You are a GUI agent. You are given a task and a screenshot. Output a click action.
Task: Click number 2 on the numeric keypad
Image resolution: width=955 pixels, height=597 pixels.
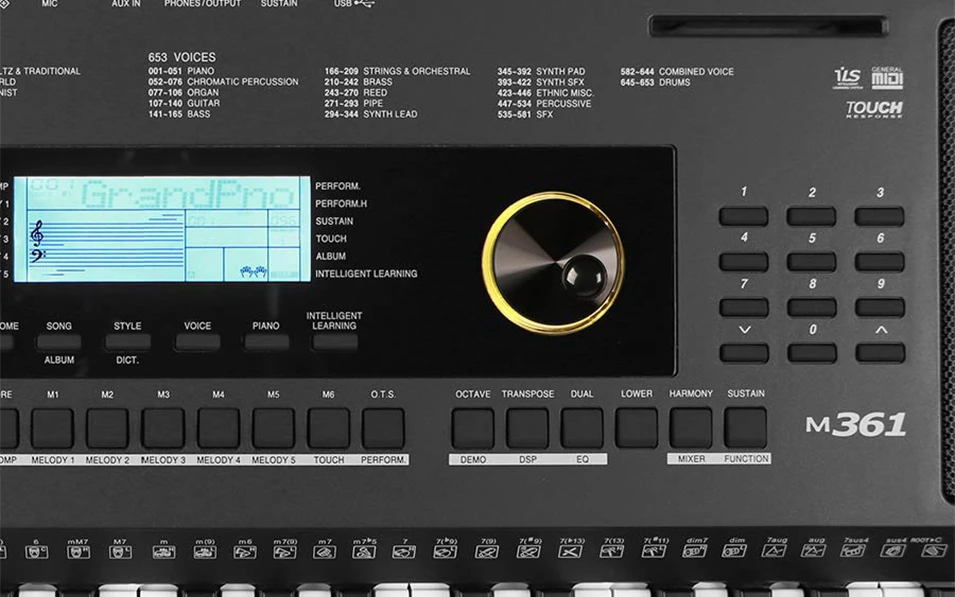[x=811, y=216]
